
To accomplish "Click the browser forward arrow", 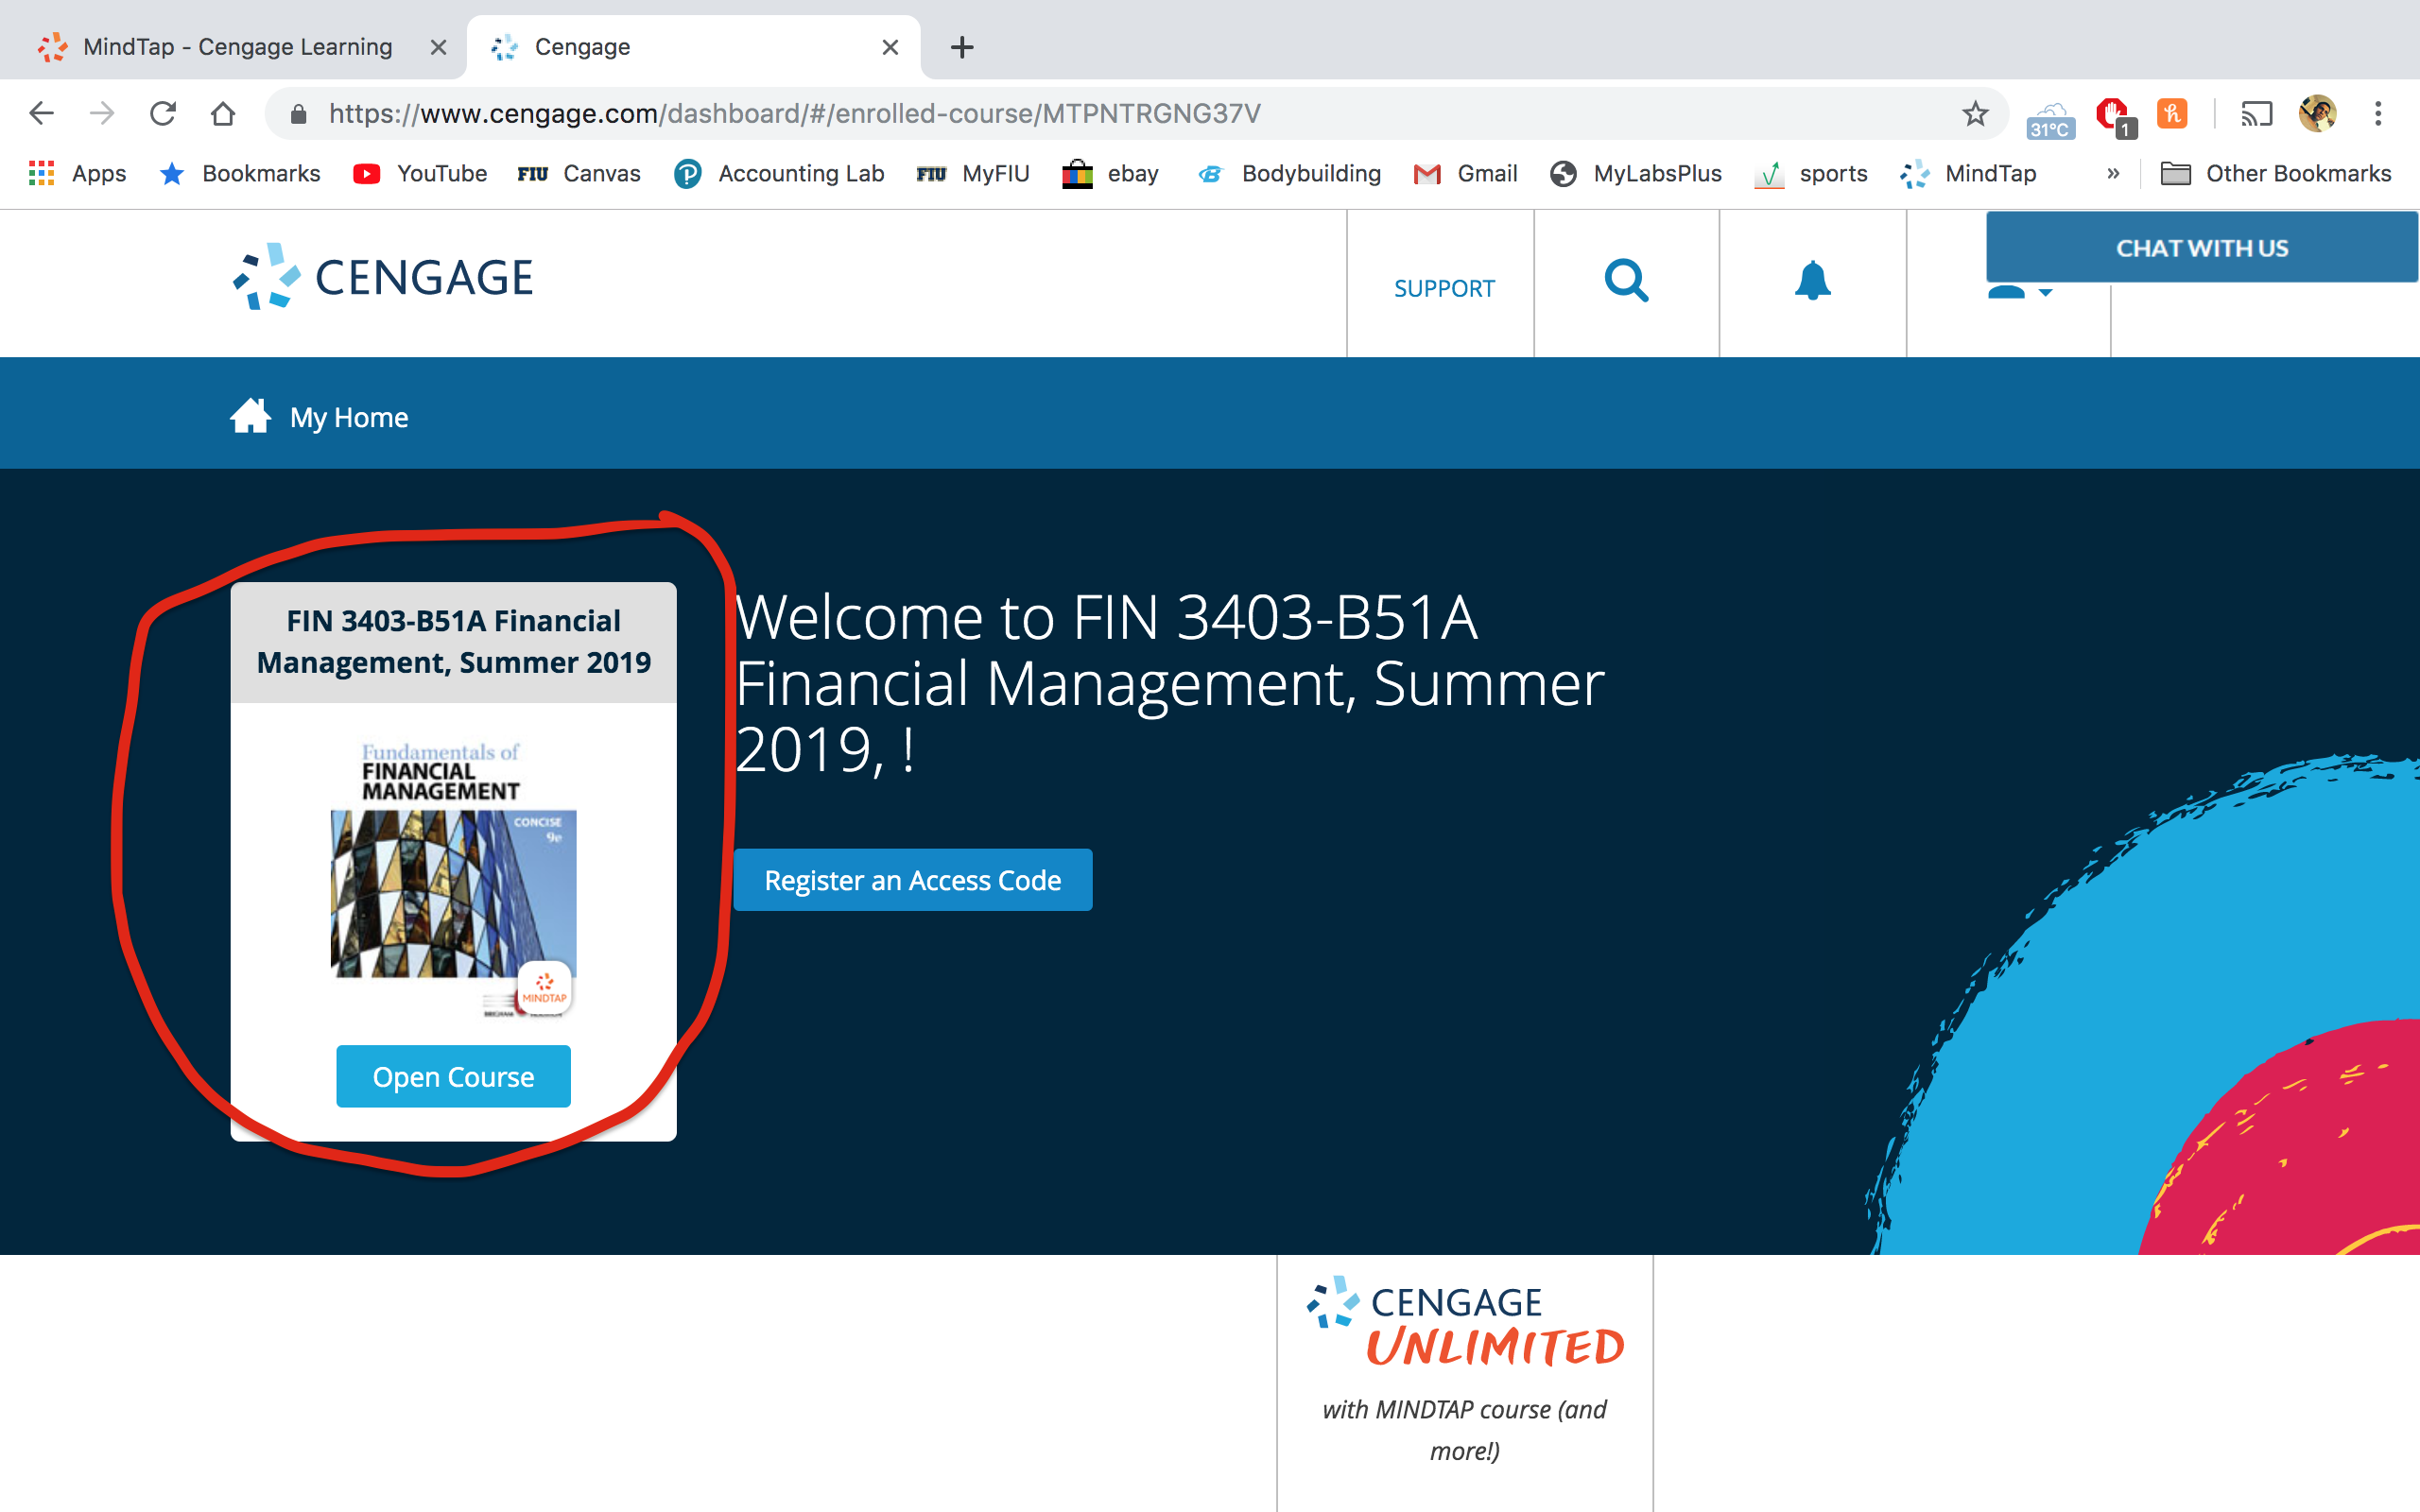I will click(102, 113).
